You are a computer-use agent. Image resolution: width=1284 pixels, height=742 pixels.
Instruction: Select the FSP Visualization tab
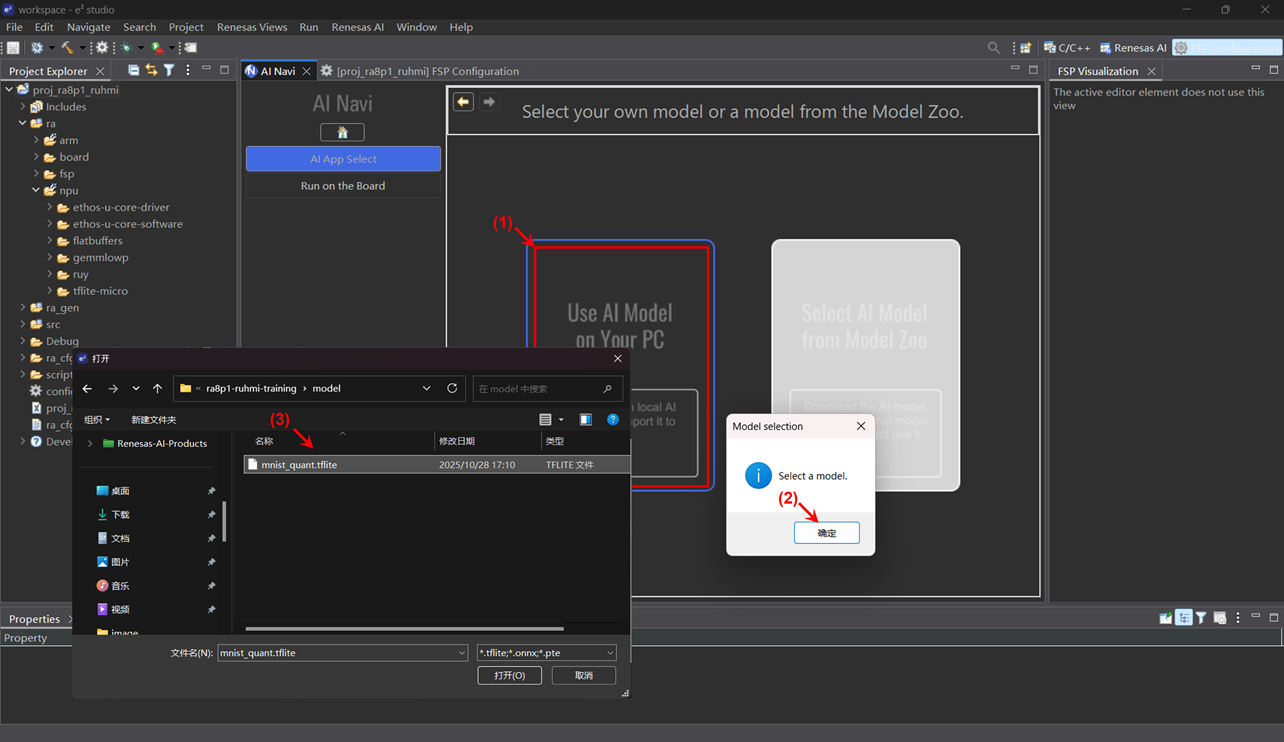[x=1098, y=71]
